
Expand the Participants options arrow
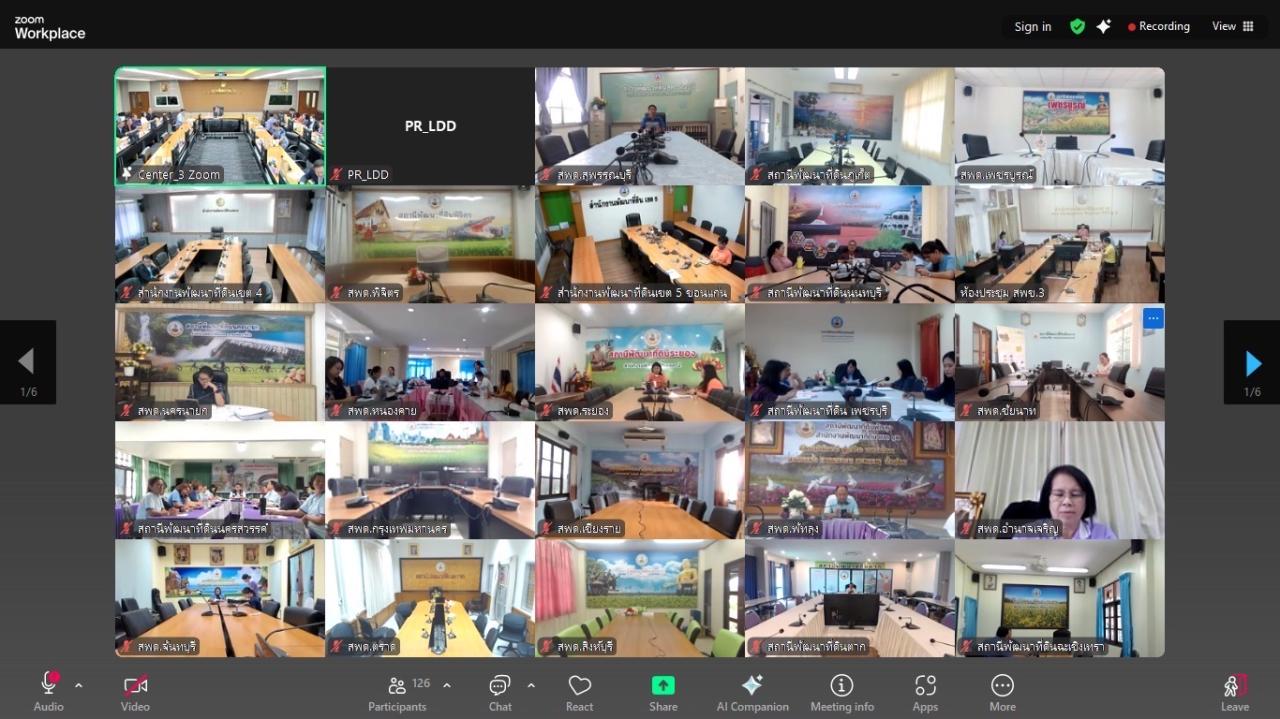447,685
